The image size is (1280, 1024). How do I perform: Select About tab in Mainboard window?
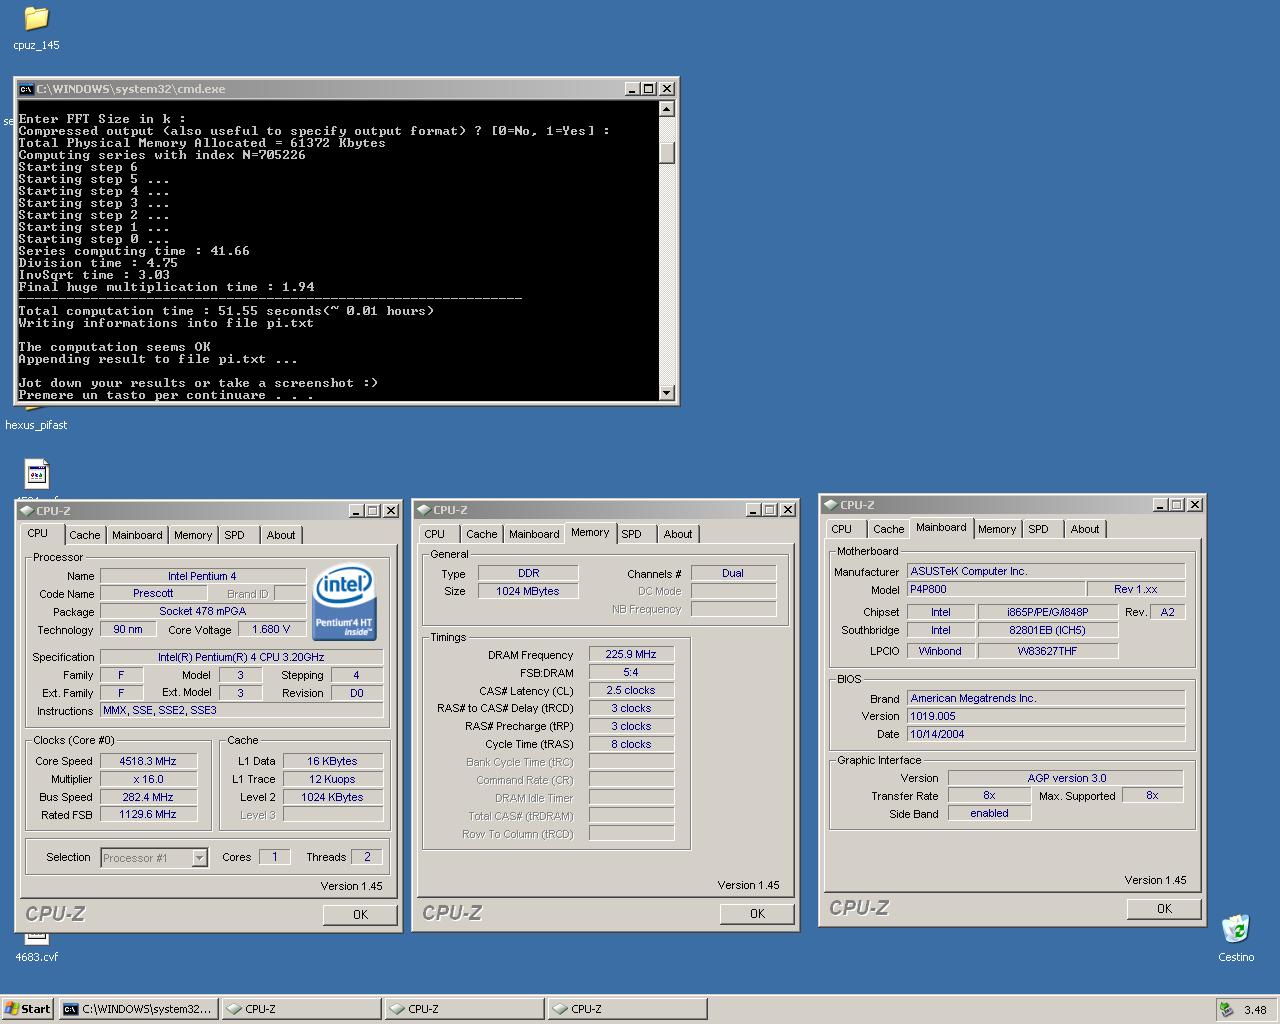pos(1085,529)
